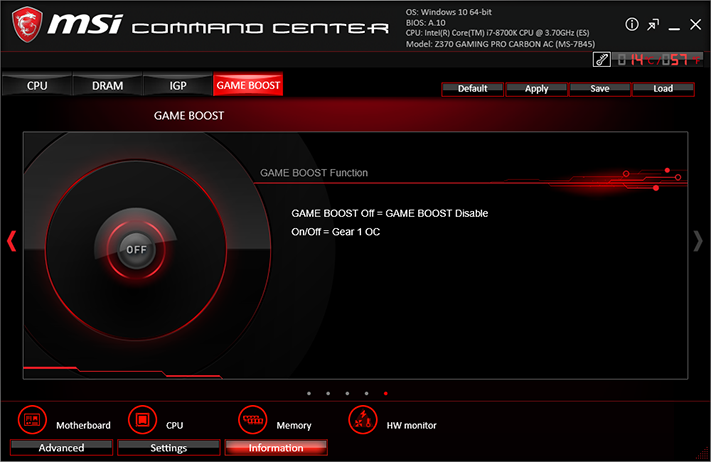The height and width of the screenshot is (462, 711).
Task: Open the Settings section
Action: pyautogui.click(x=169, y=447)
